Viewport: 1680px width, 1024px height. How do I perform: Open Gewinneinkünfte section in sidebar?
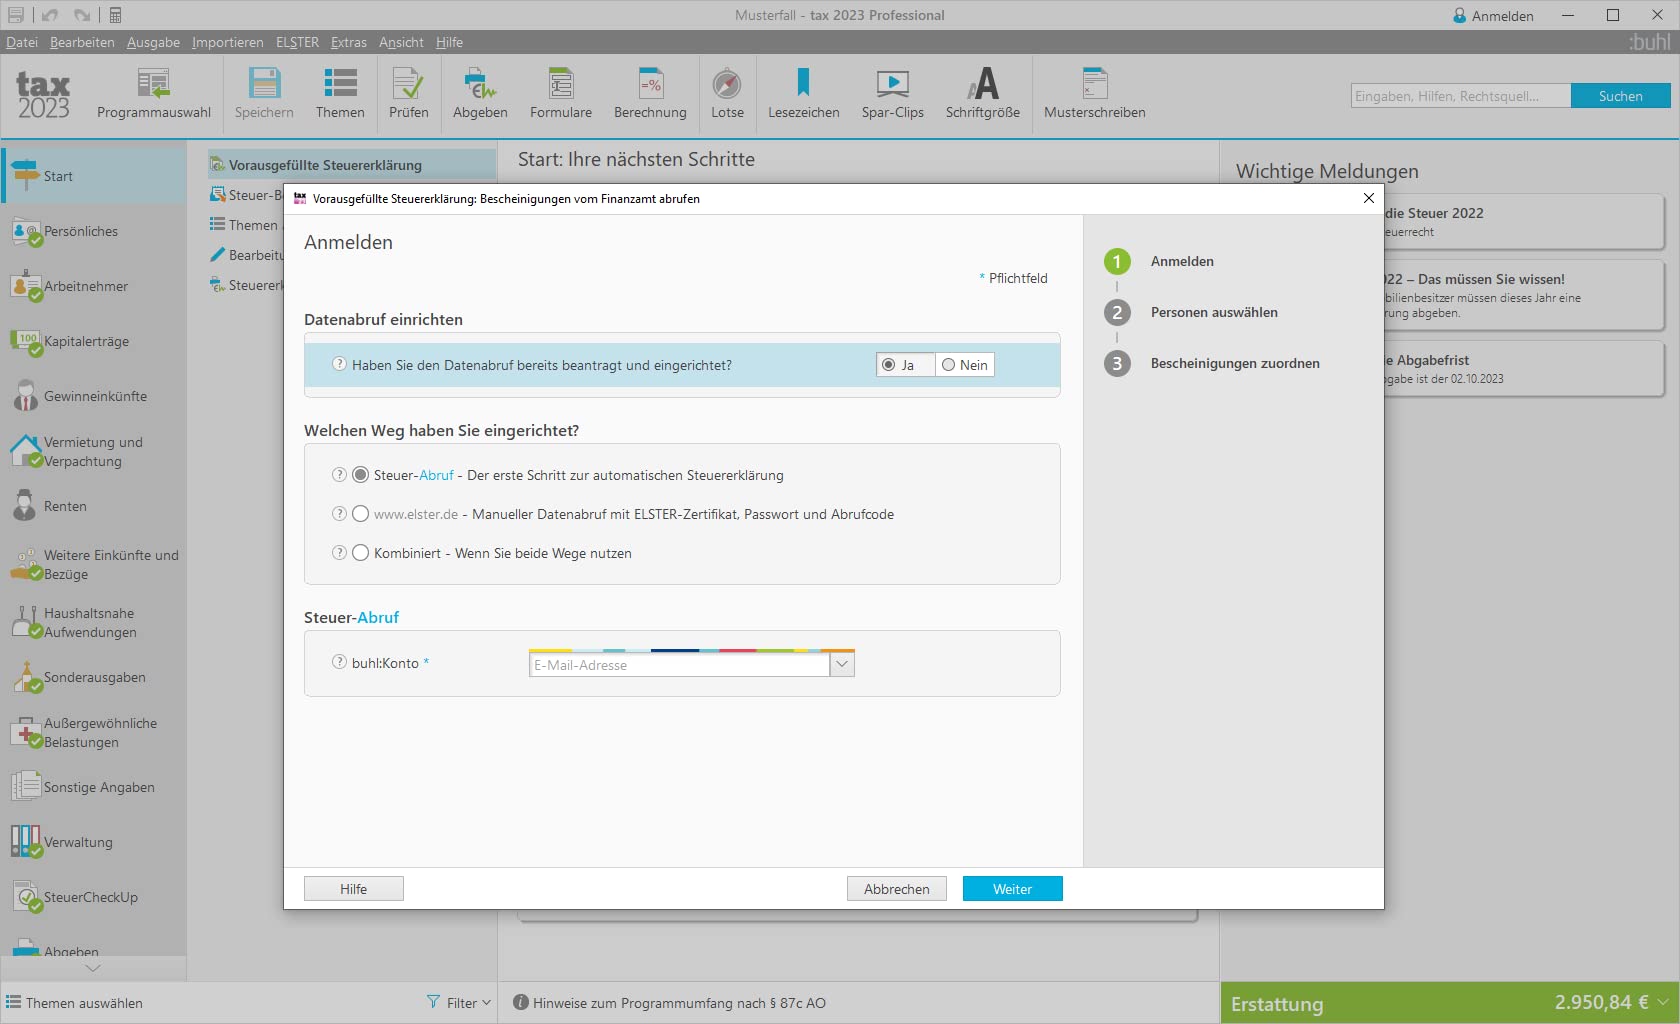(94, 396)
